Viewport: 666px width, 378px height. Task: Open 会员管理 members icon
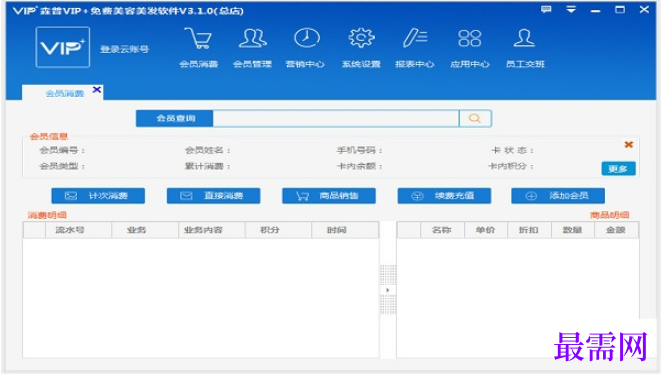[x=253, y=38]
